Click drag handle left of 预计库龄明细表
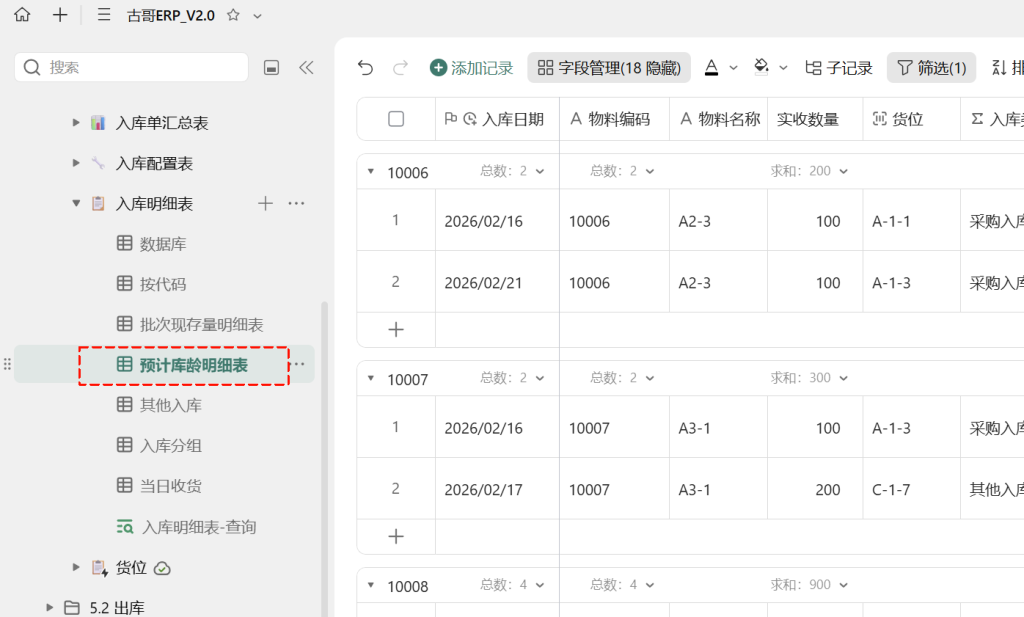Screen dimensions: 1024x617 (x=7, y=364)
